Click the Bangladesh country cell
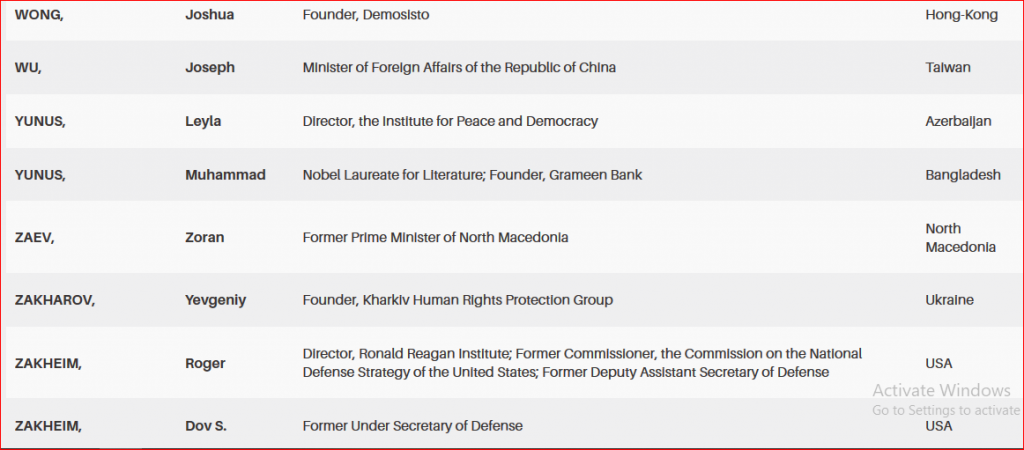Viewport: 1024px width, 450px height. pos(963,175)
